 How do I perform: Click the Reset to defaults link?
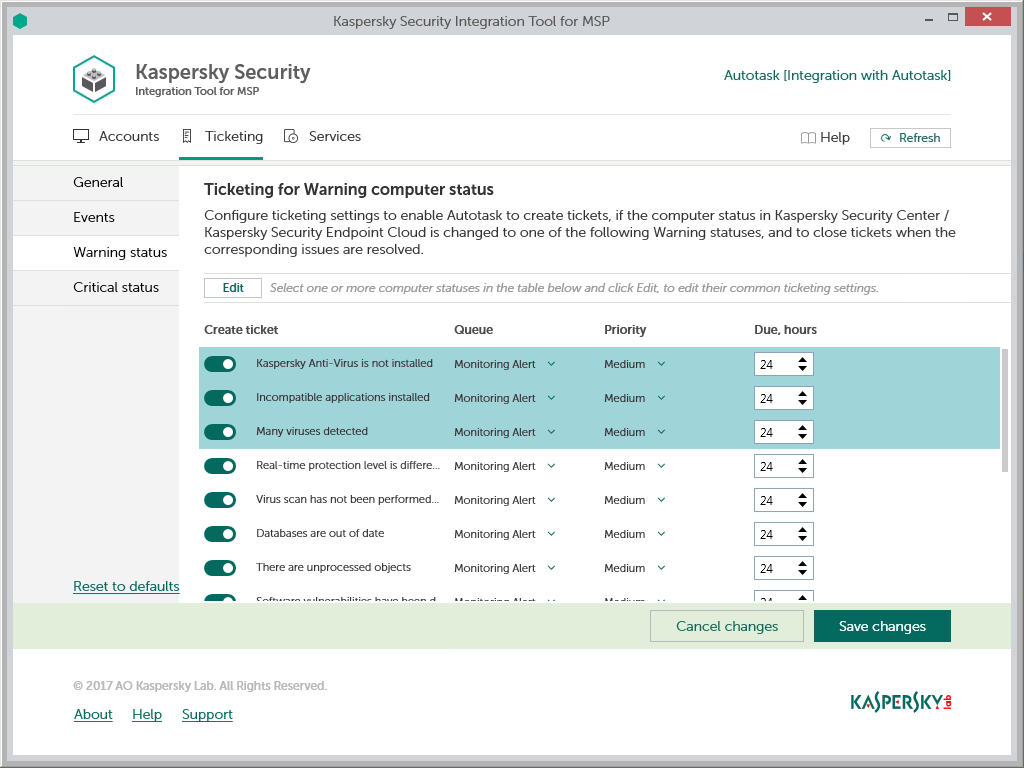click(126, 587)
